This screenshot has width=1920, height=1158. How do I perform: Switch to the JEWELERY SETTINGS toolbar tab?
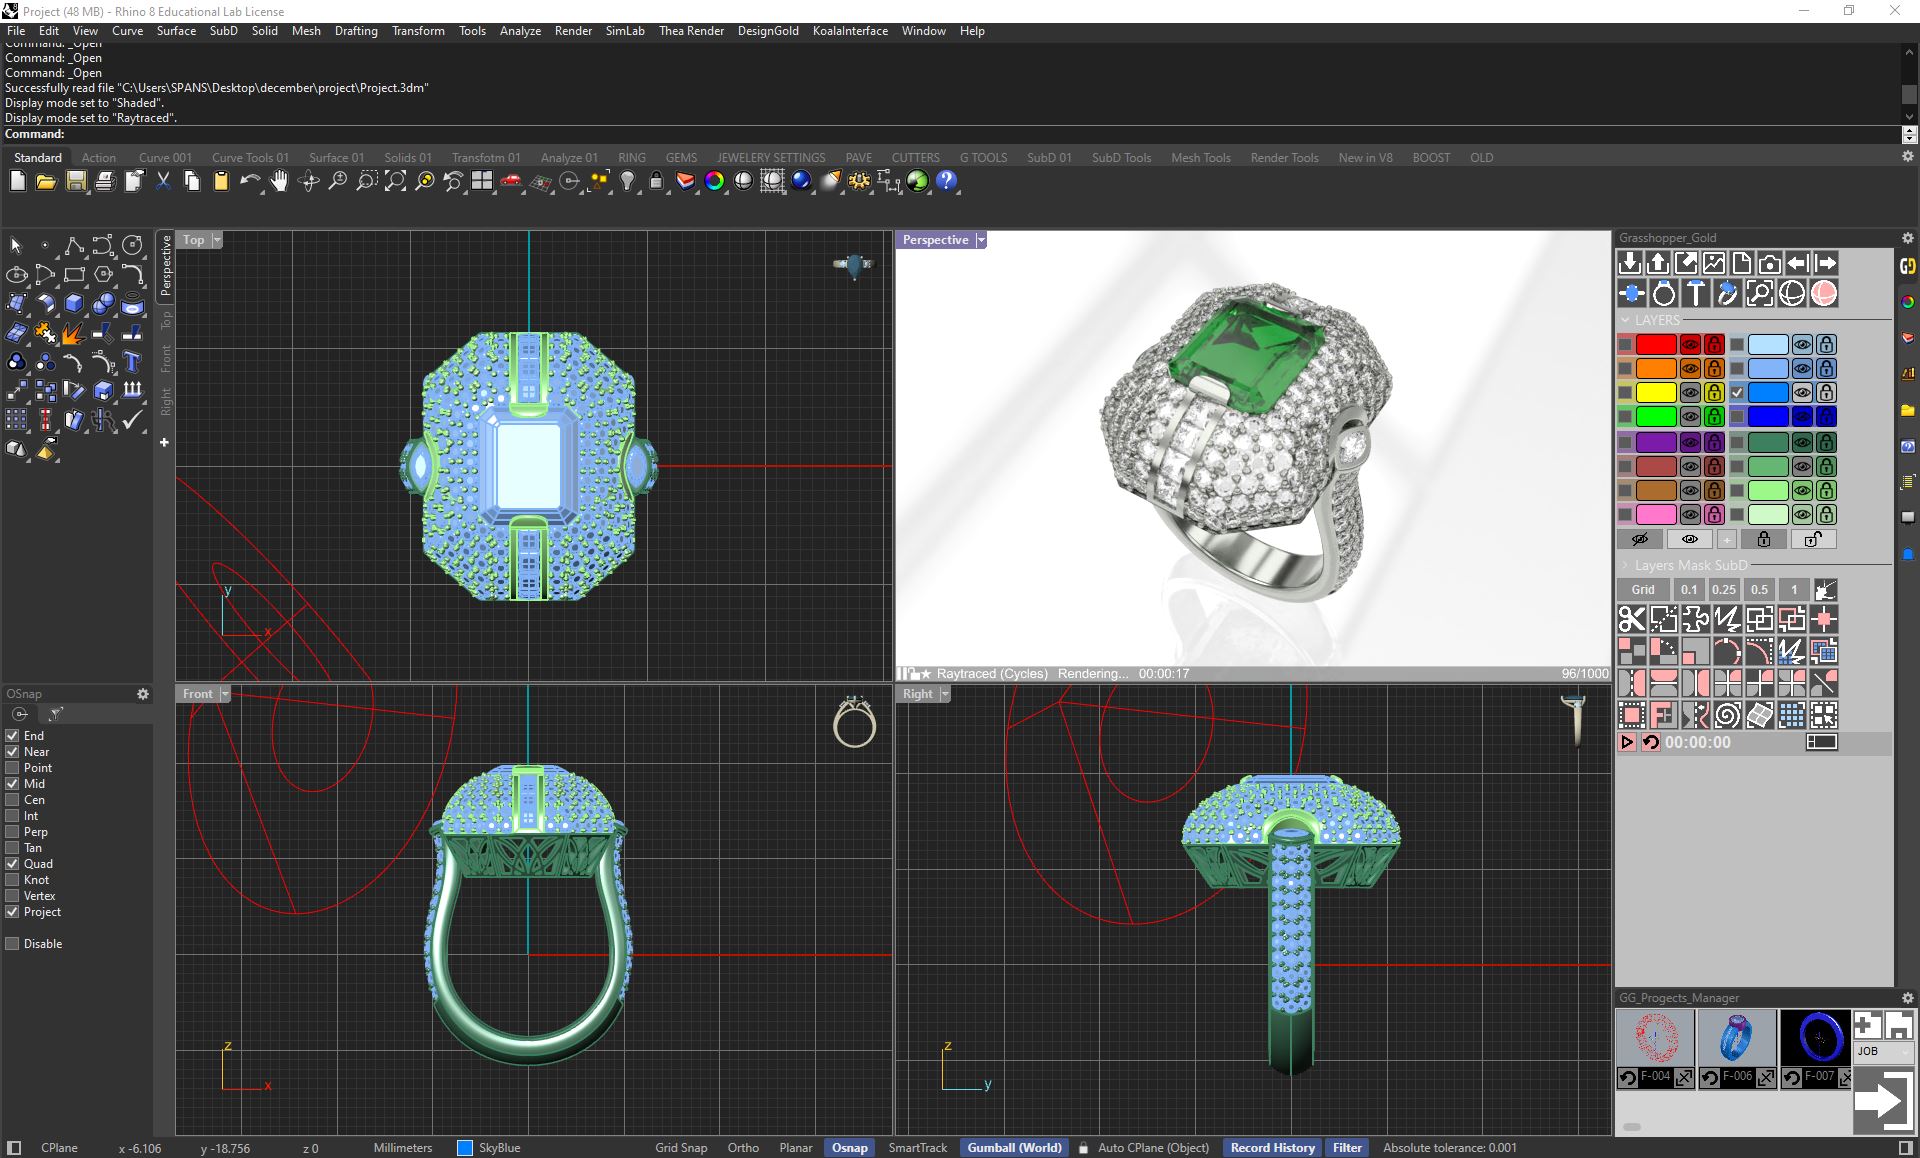tap(770, 158)
